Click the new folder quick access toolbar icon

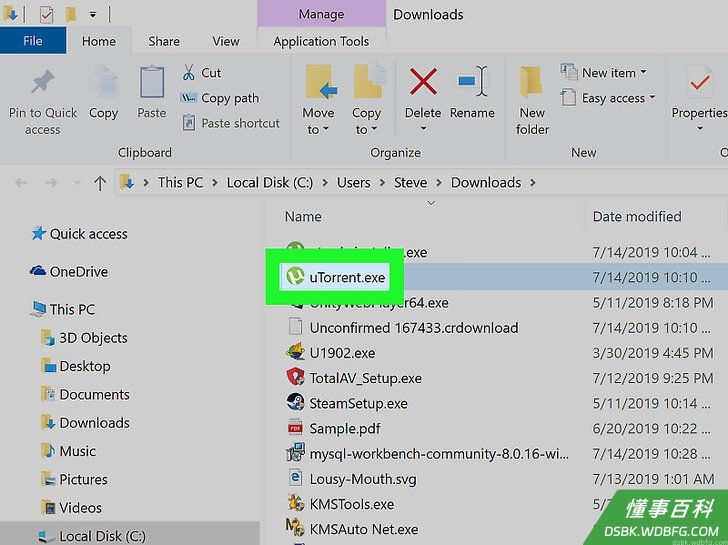(71, 14)
